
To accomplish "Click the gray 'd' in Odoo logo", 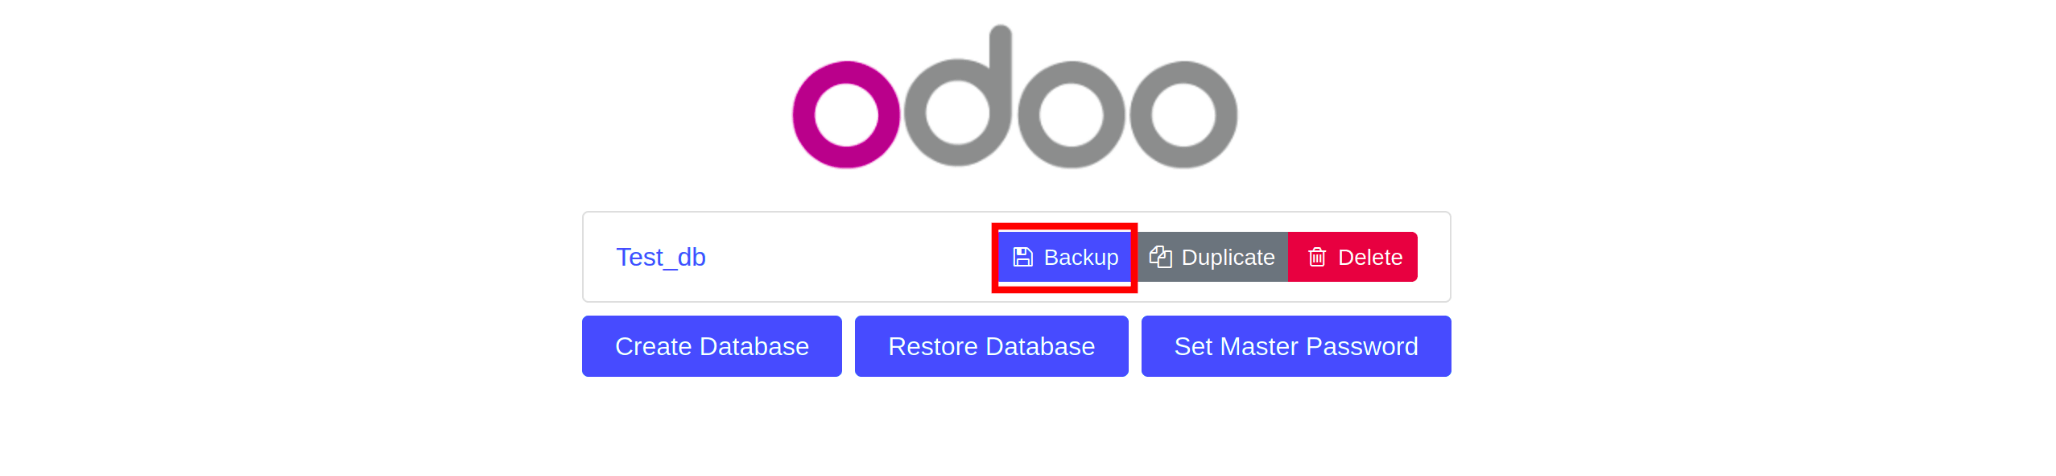I will coord(959,96).
